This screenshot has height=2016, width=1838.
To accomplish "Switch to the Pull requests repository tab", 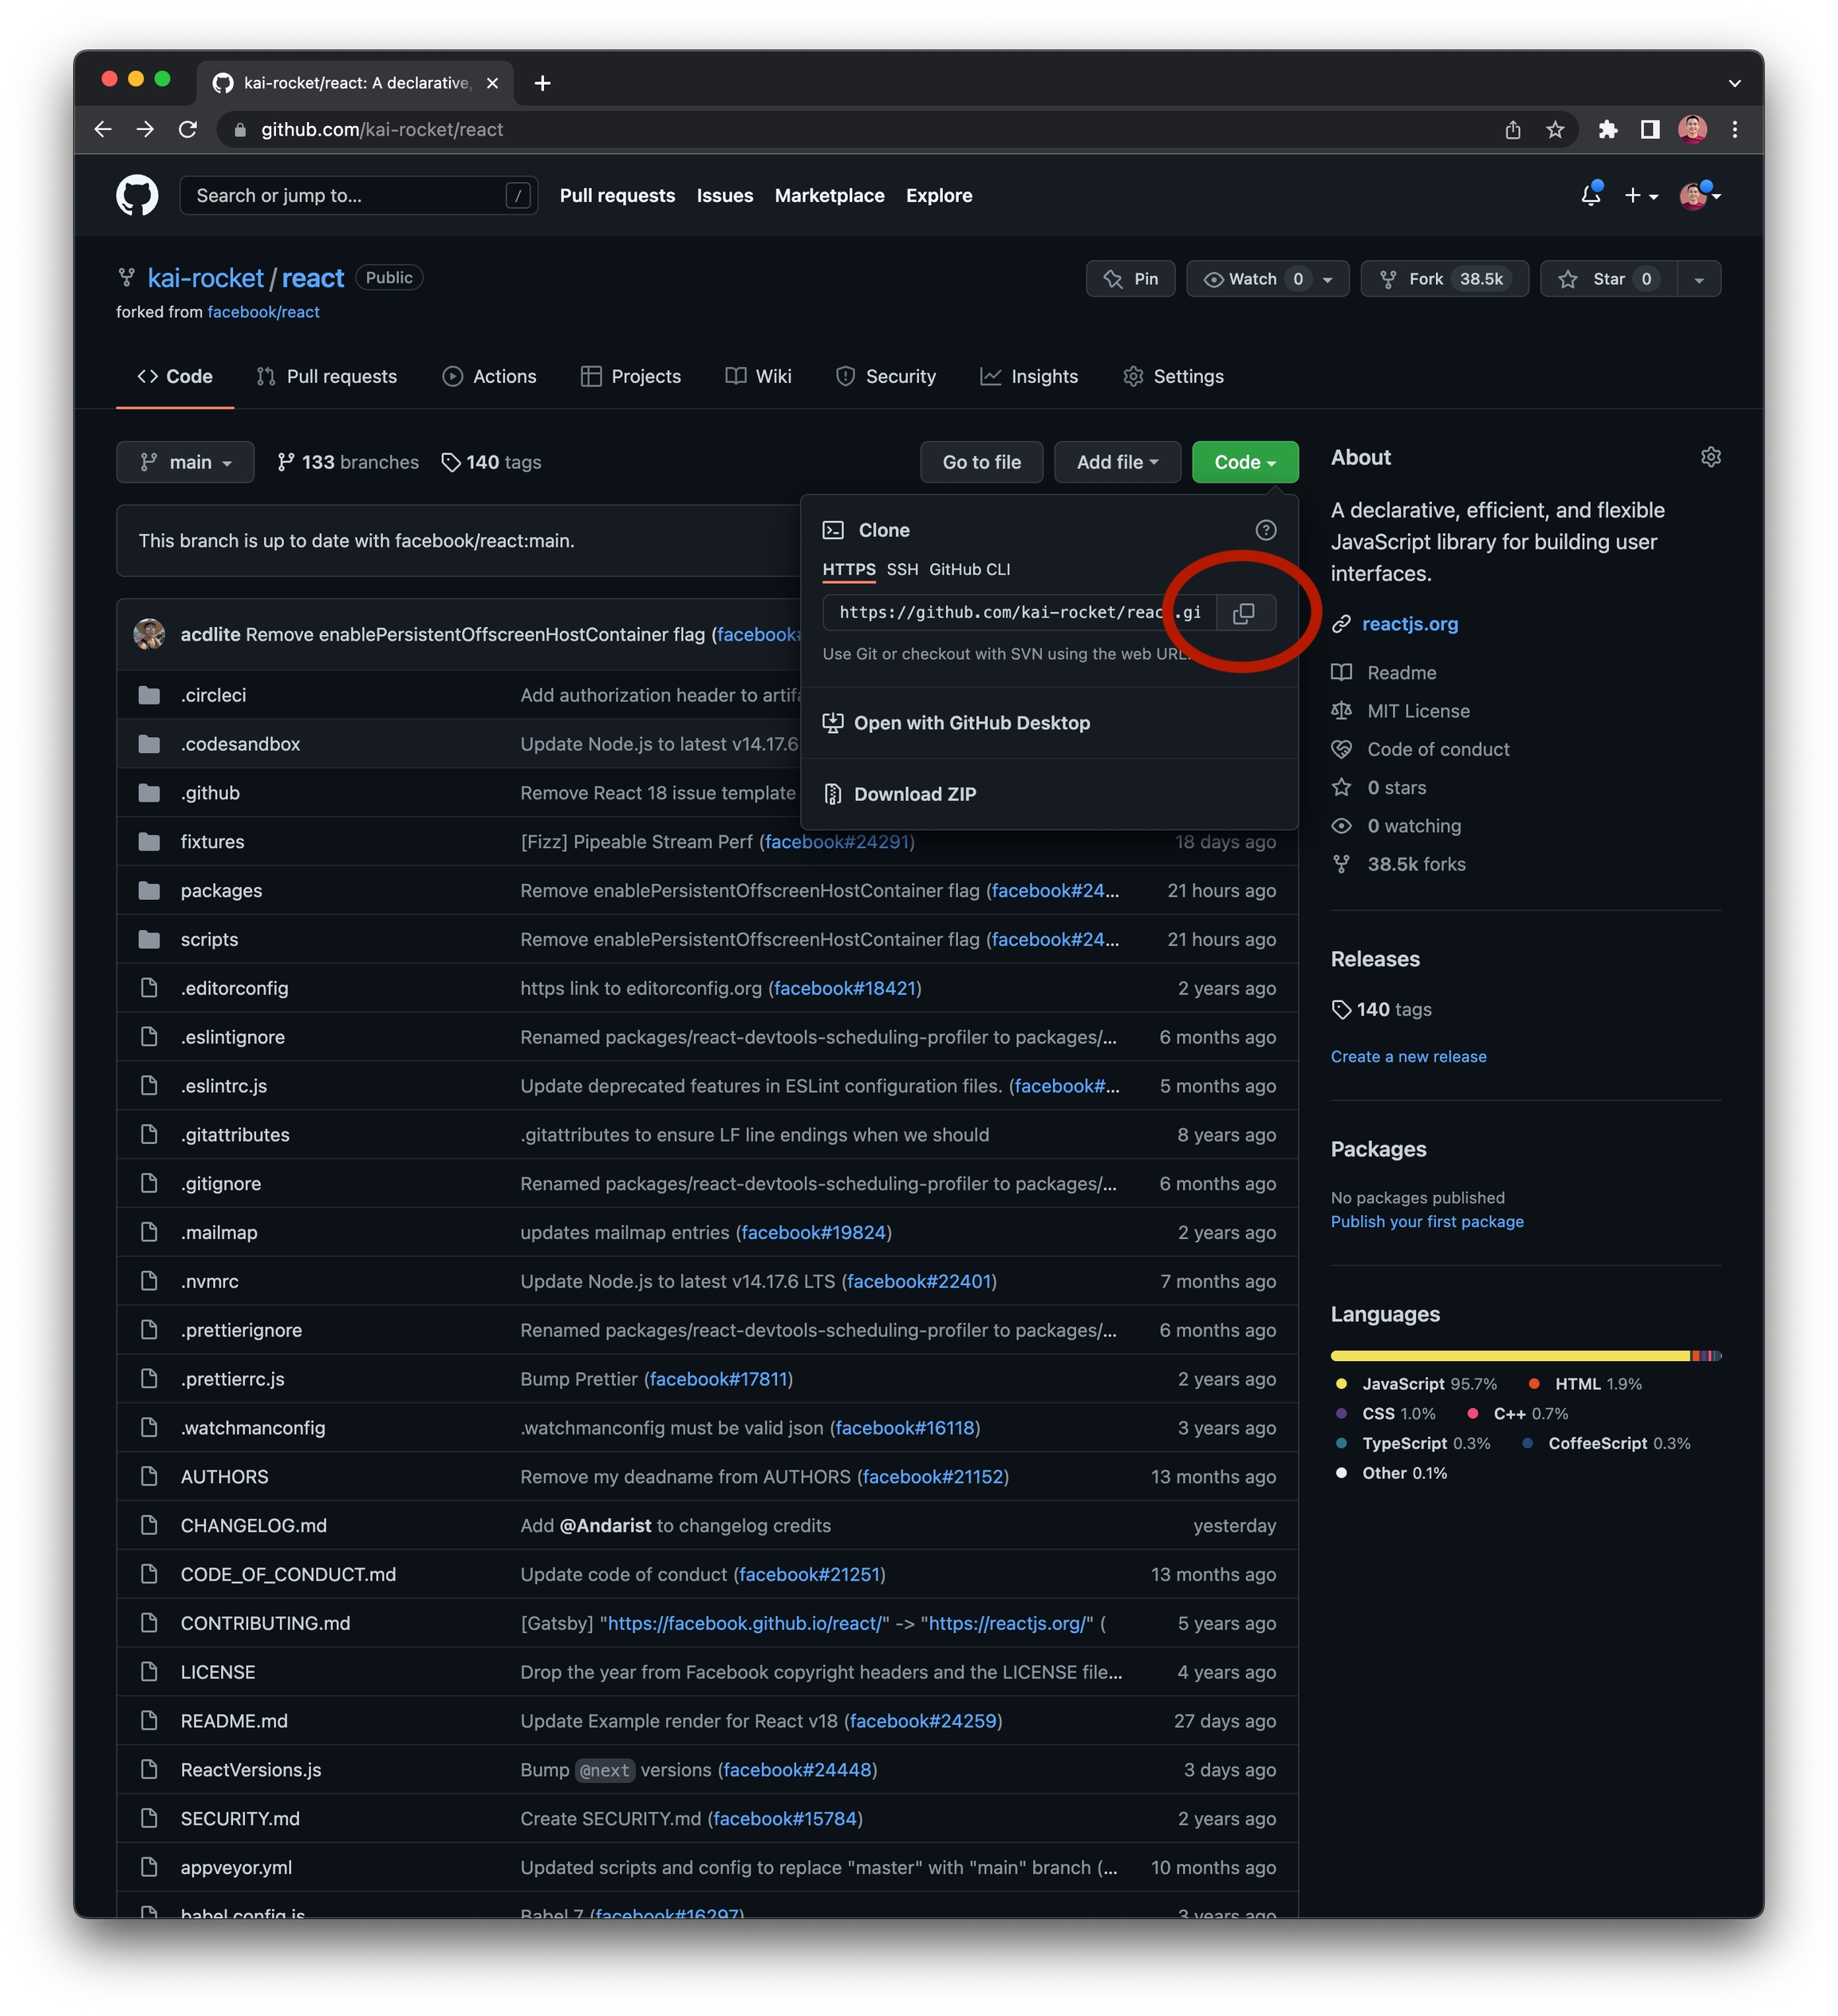I will [327, 377].
